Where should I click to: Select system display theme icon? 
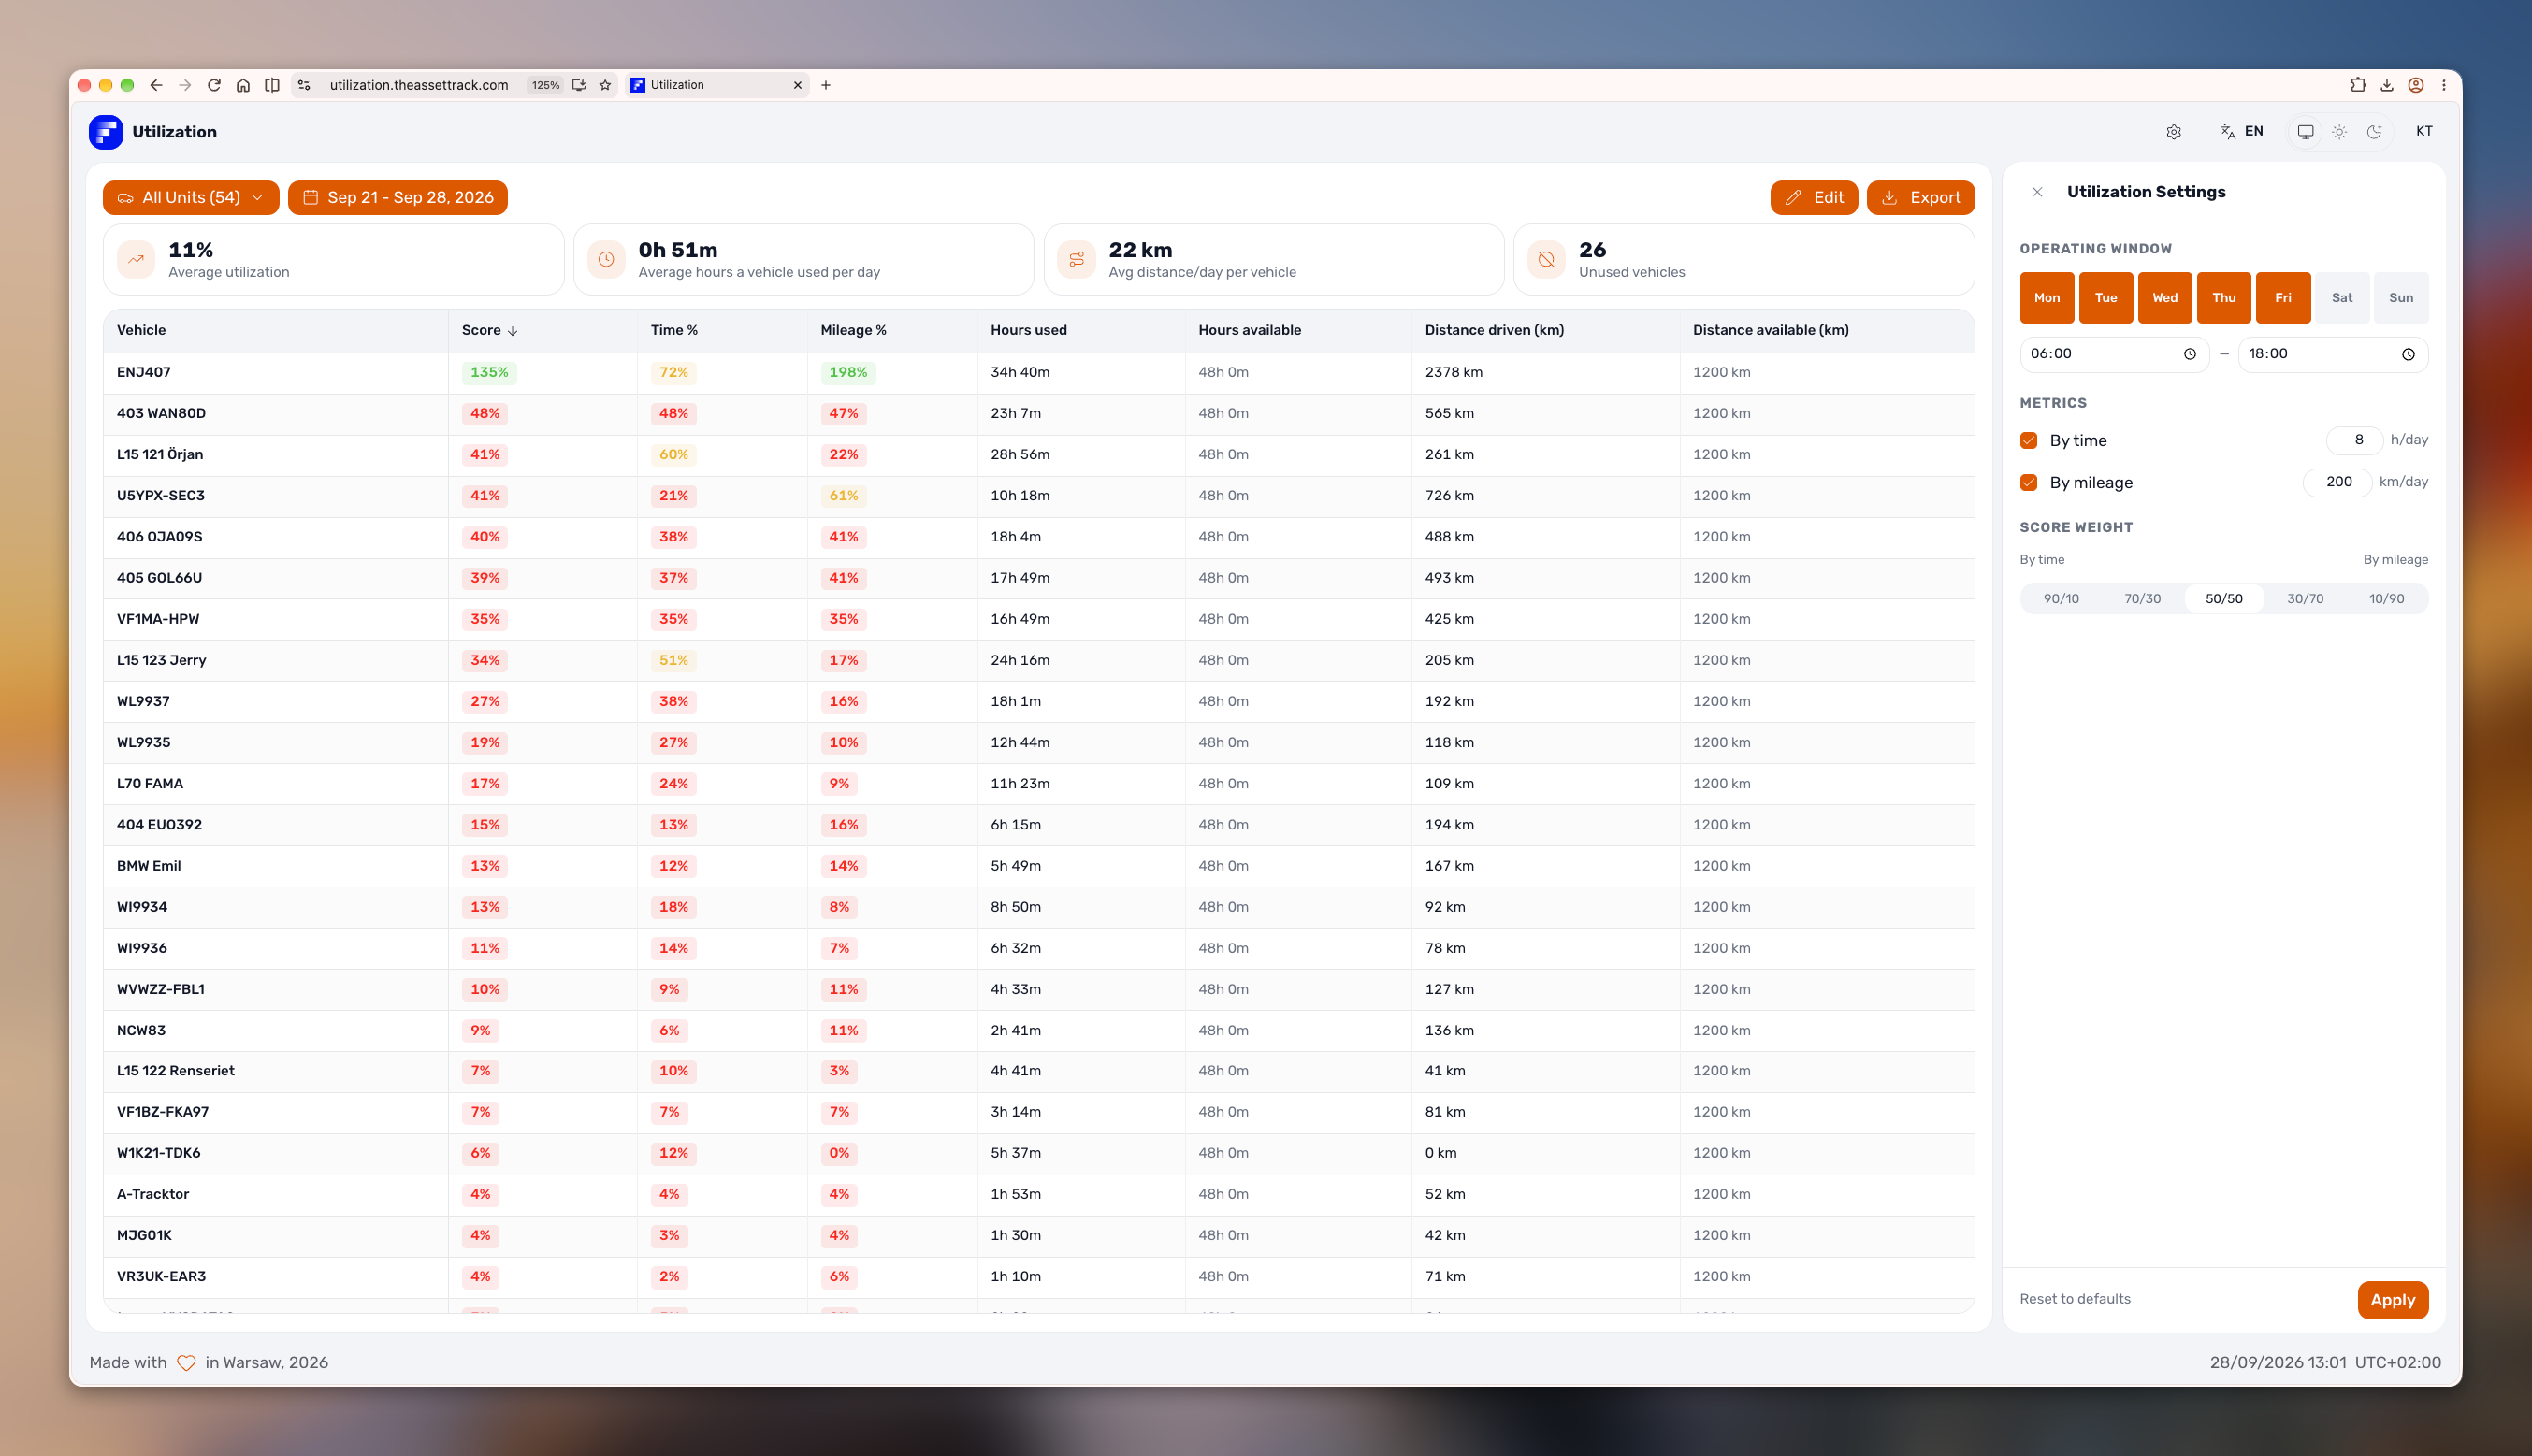tap(2305, 132)
